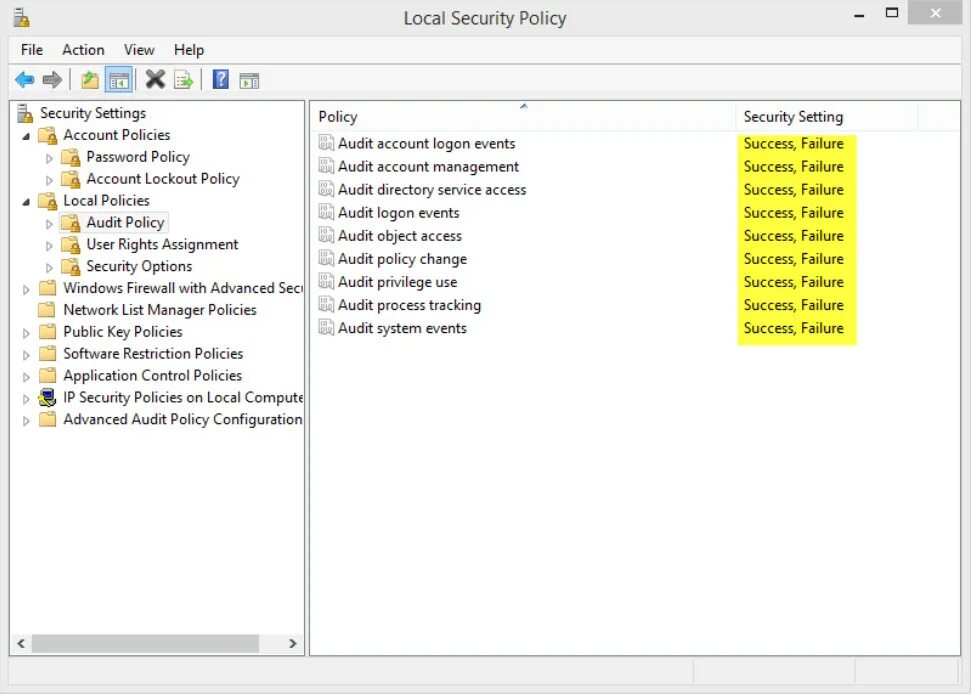Viewport: 971px width, 696px height.
Task: Click the Account Lockout Policy folder icon
Action: (x=71, y=179)
